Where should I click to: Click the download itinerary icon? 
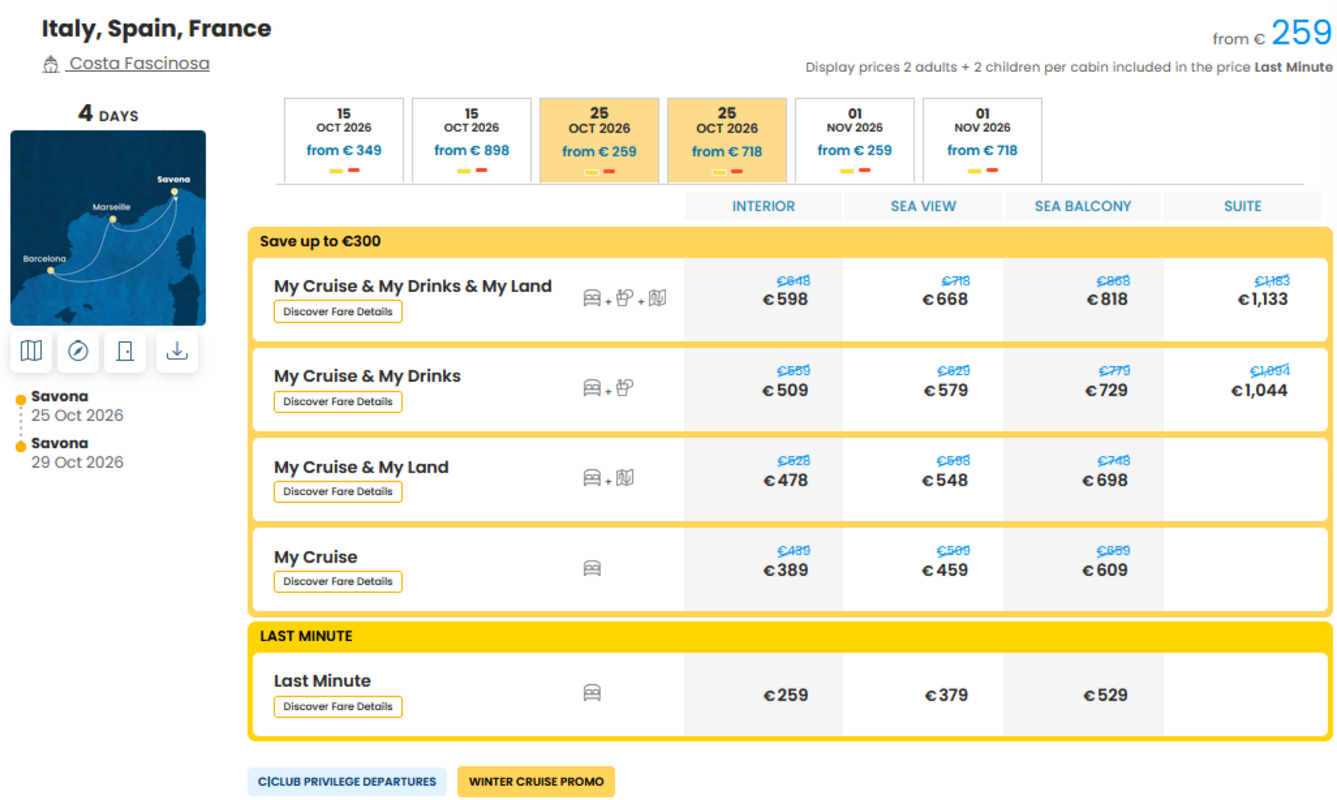[x=177, y=351]
